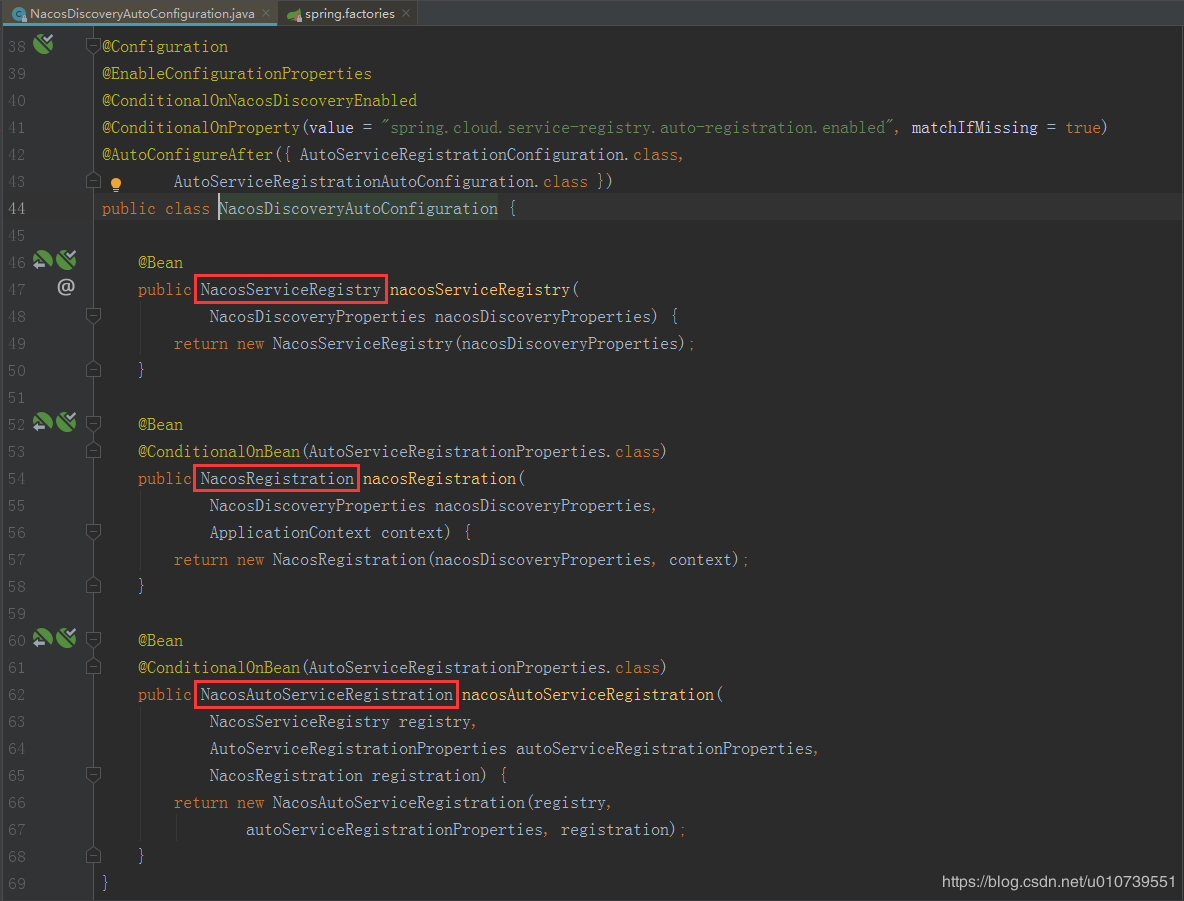Screen dimensions: 1184x901
Task: Click 'autoServiceRegistrationProperties' argument on line 67
Action: tap(394, 830)
